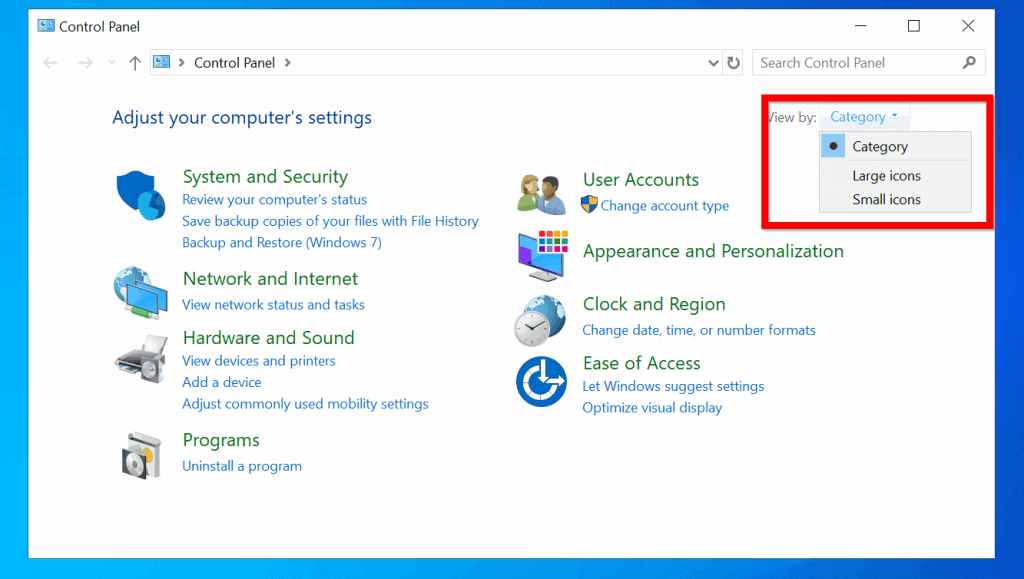1024x579 pixels.
Task: Select Small icons in View by menu
Action: point(895,199)
